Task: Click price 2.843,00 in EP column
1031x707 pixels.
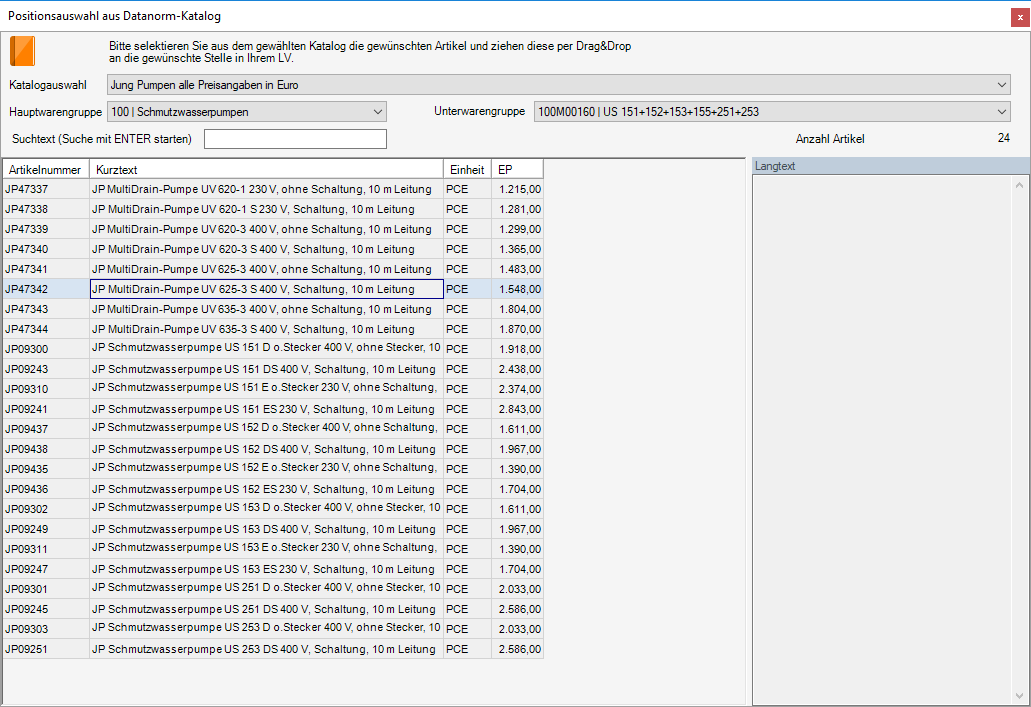Action: tap(519, 409)
